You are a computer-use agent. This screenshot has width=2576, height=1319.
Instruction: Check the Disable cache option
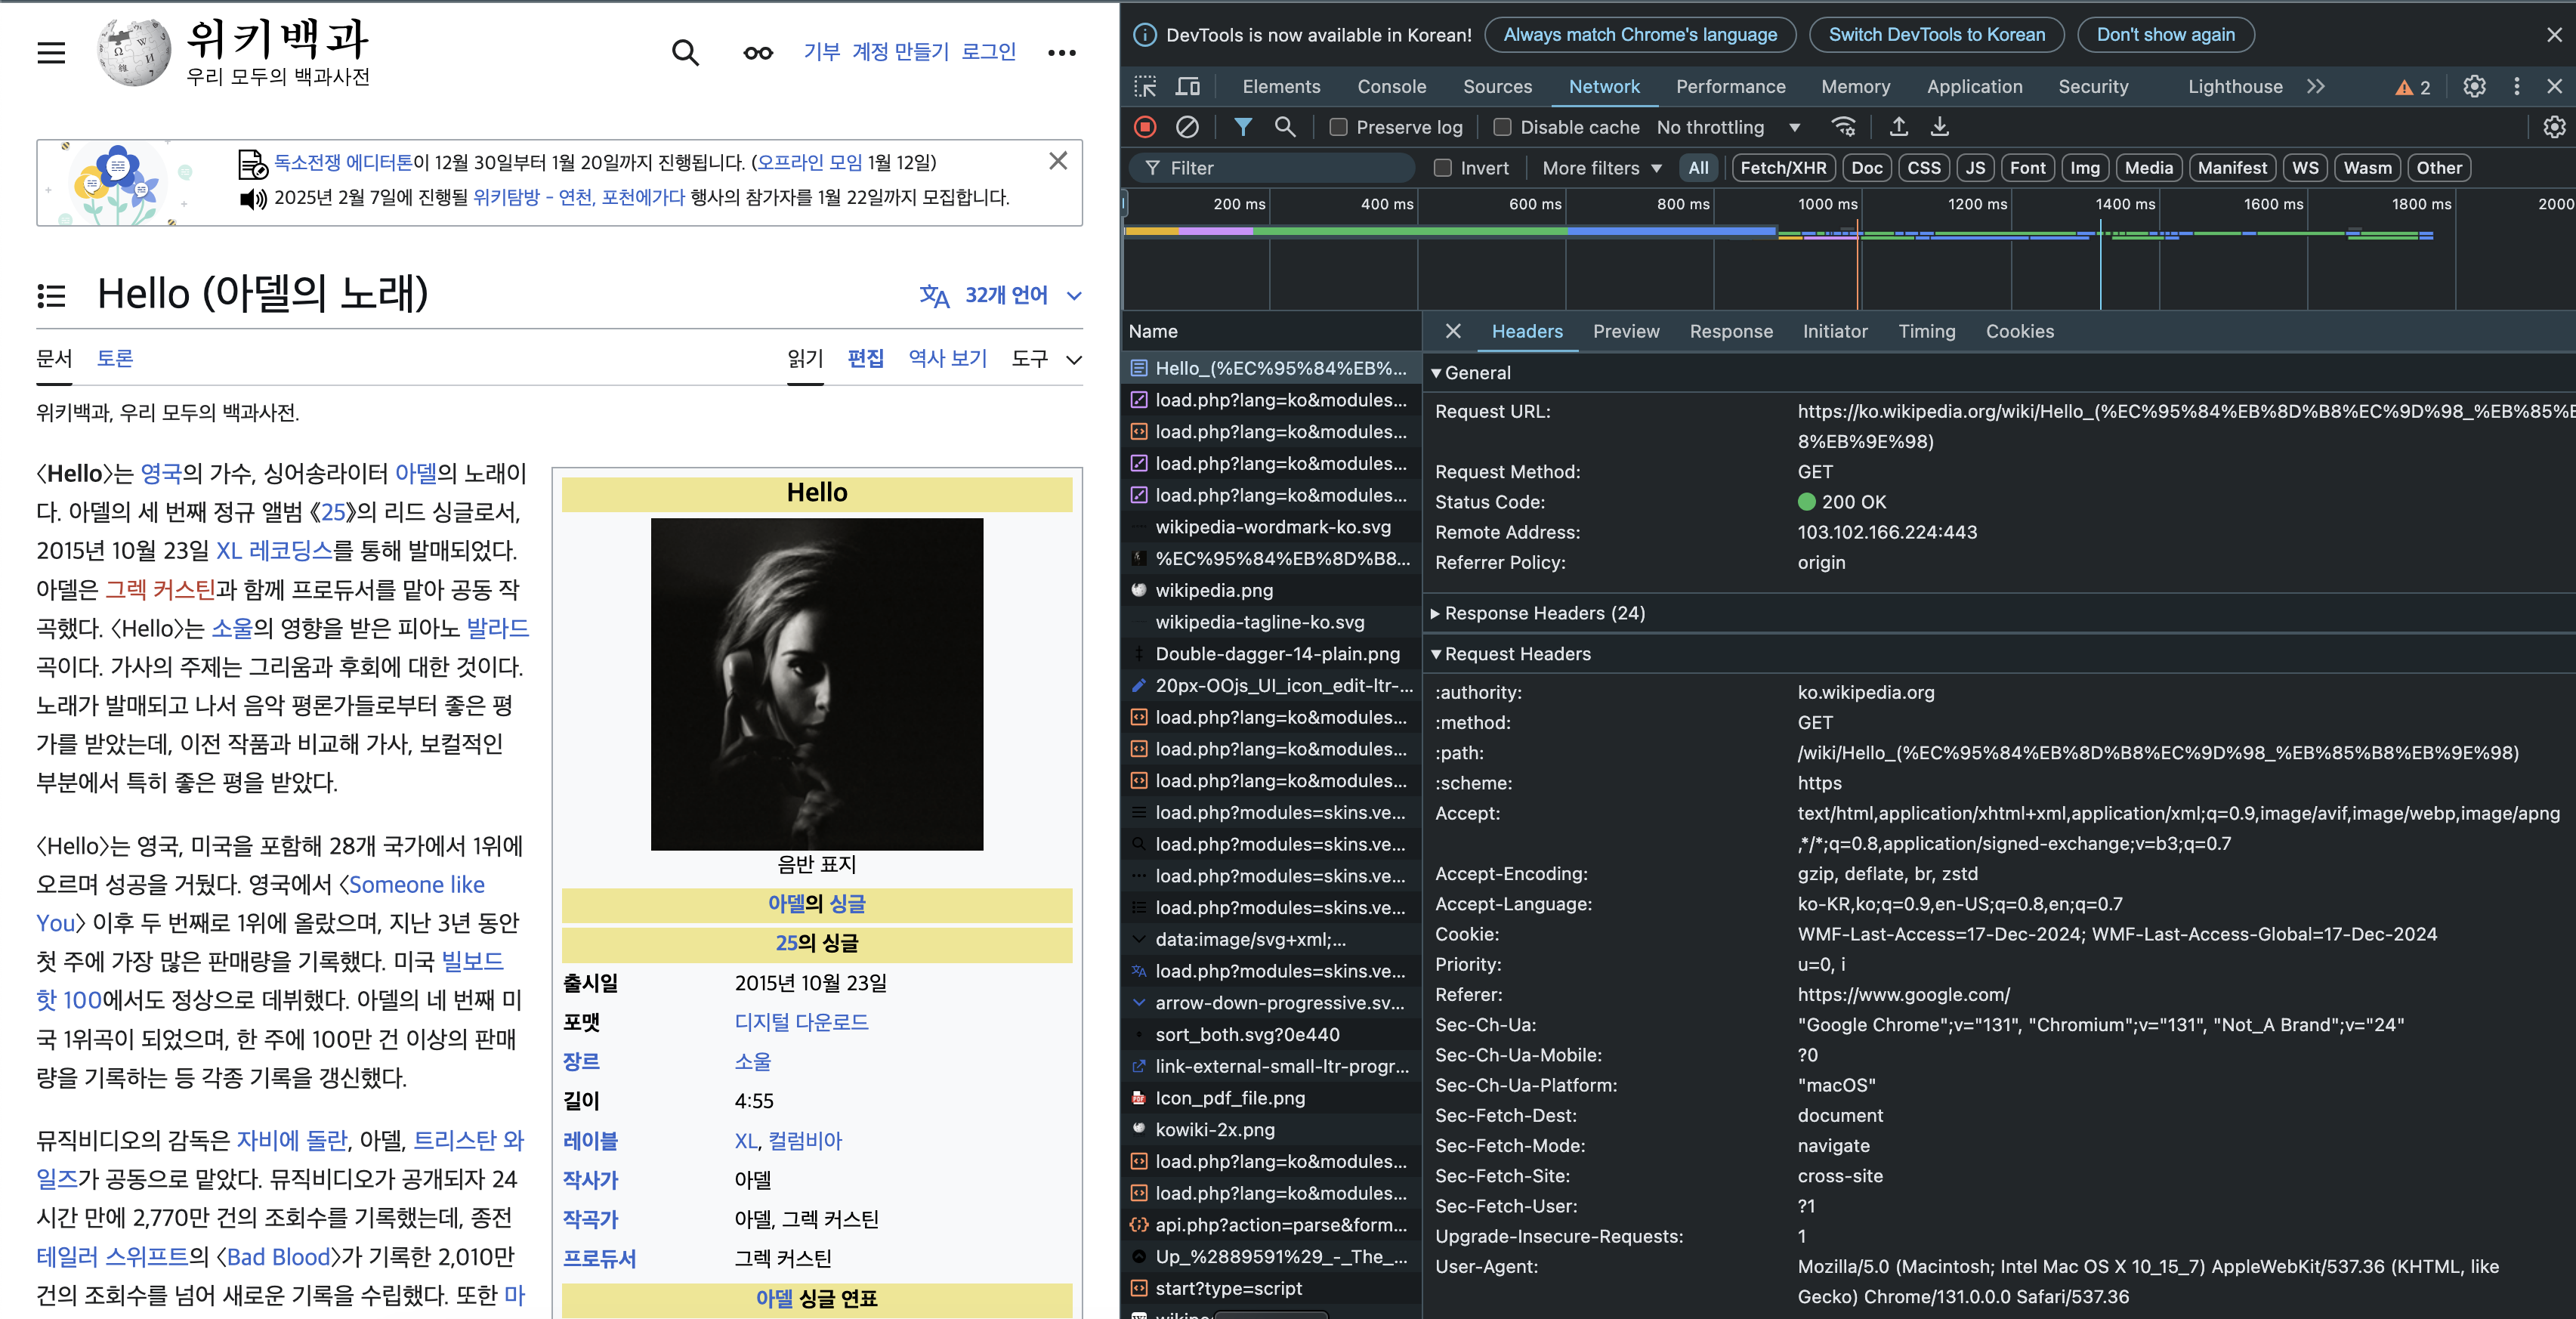pos(1502,127)
